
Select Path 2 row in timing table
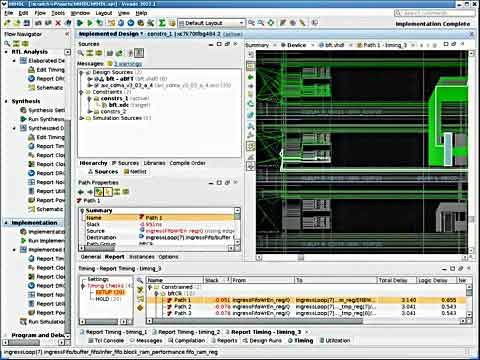click(183, 307)
